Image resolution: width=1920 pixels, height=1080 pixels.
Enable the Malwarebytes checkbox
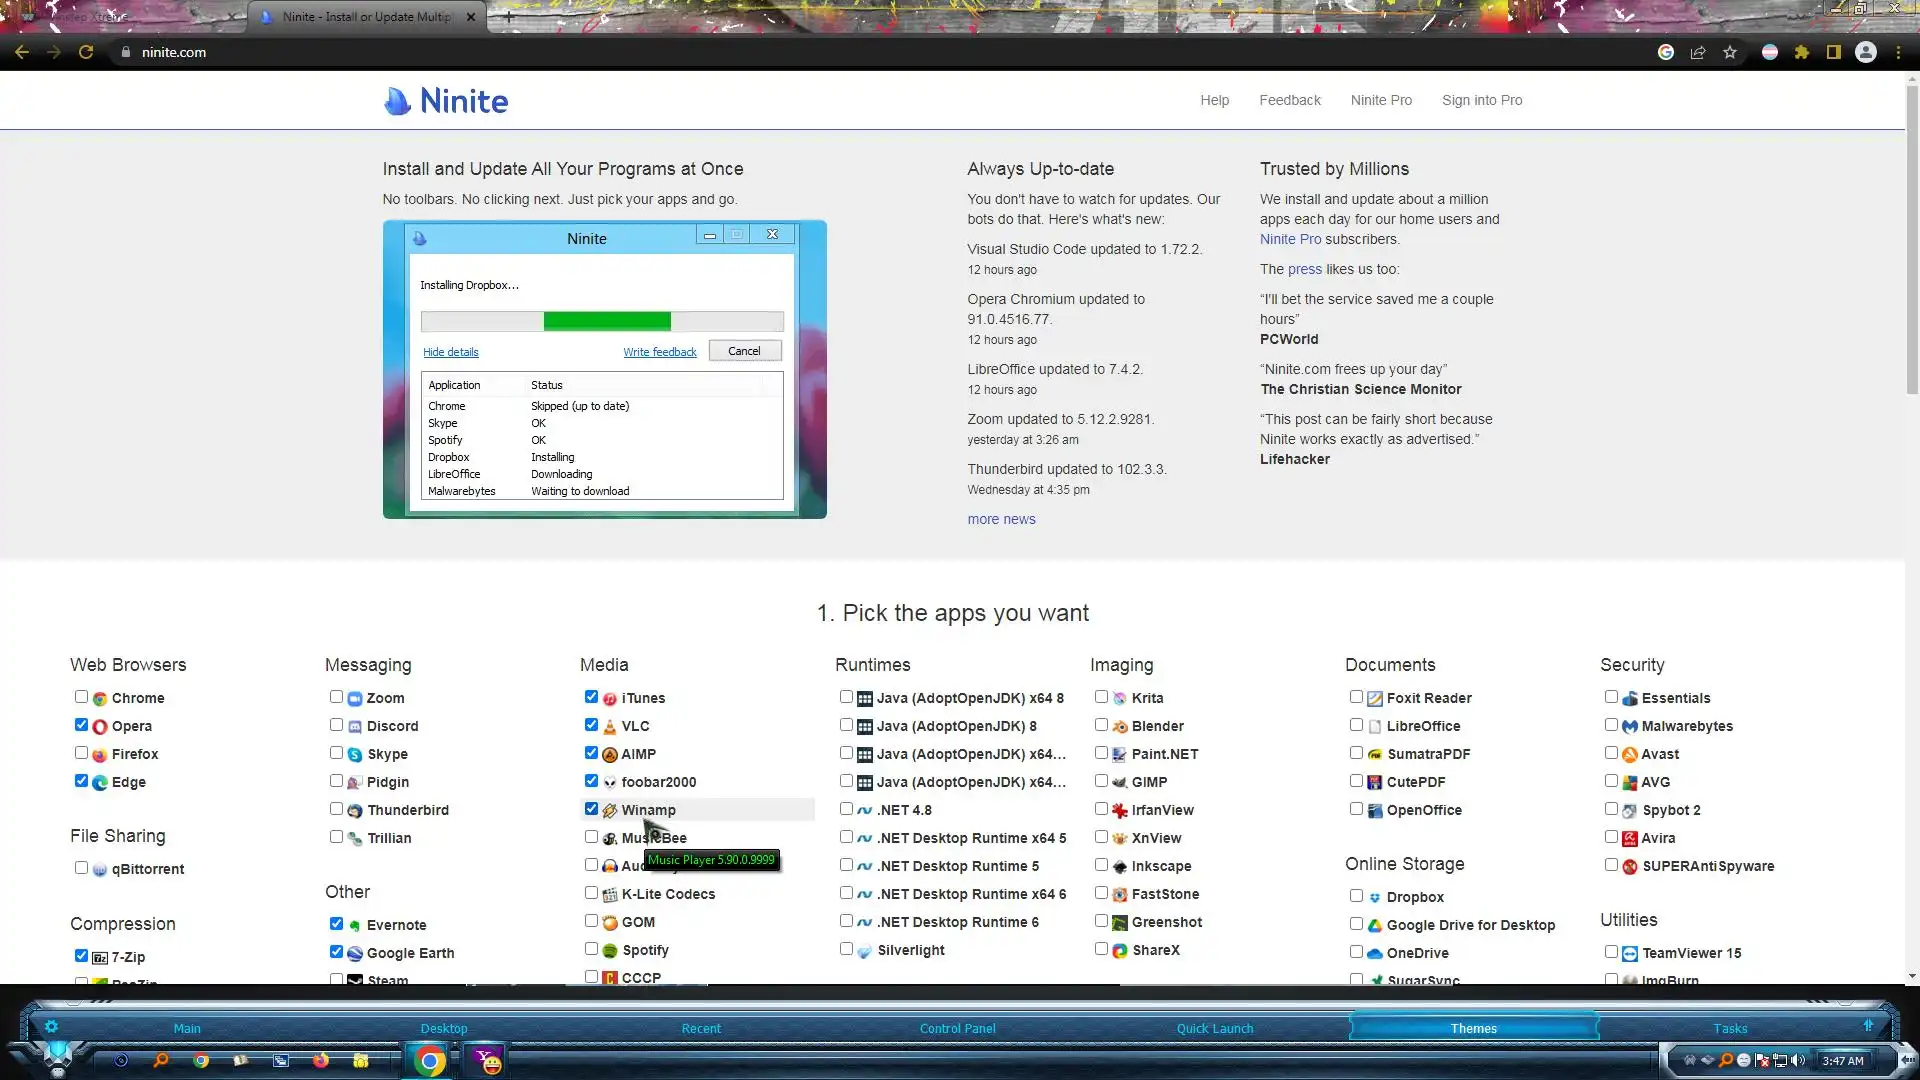[1611, 725]
